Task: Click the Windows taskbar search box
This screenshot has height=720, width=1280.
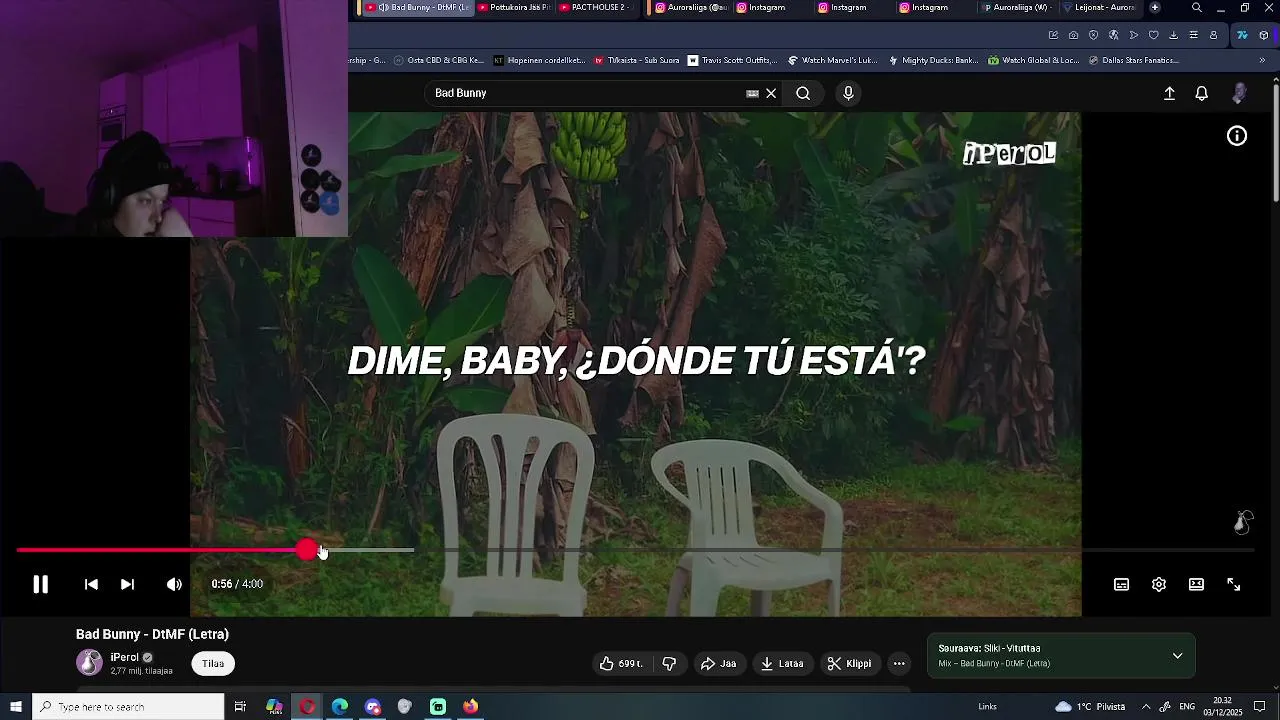Action: [x=128, y=707]
